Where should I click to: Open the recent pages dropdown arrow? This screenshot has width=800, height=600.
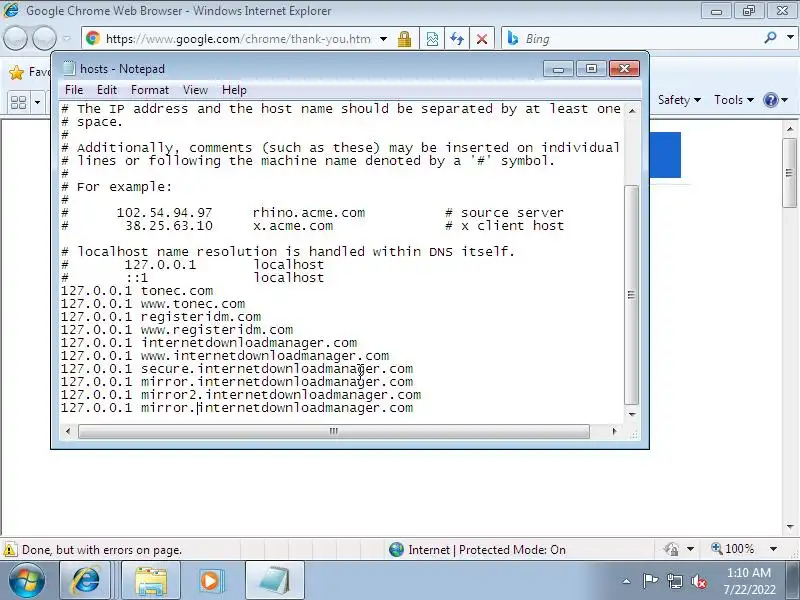[x=67, y=38]
